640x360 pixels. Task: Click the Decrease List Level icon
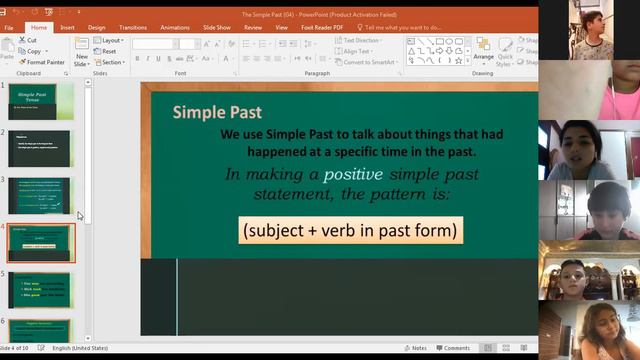pyautogui.click(x=282, y=44)
